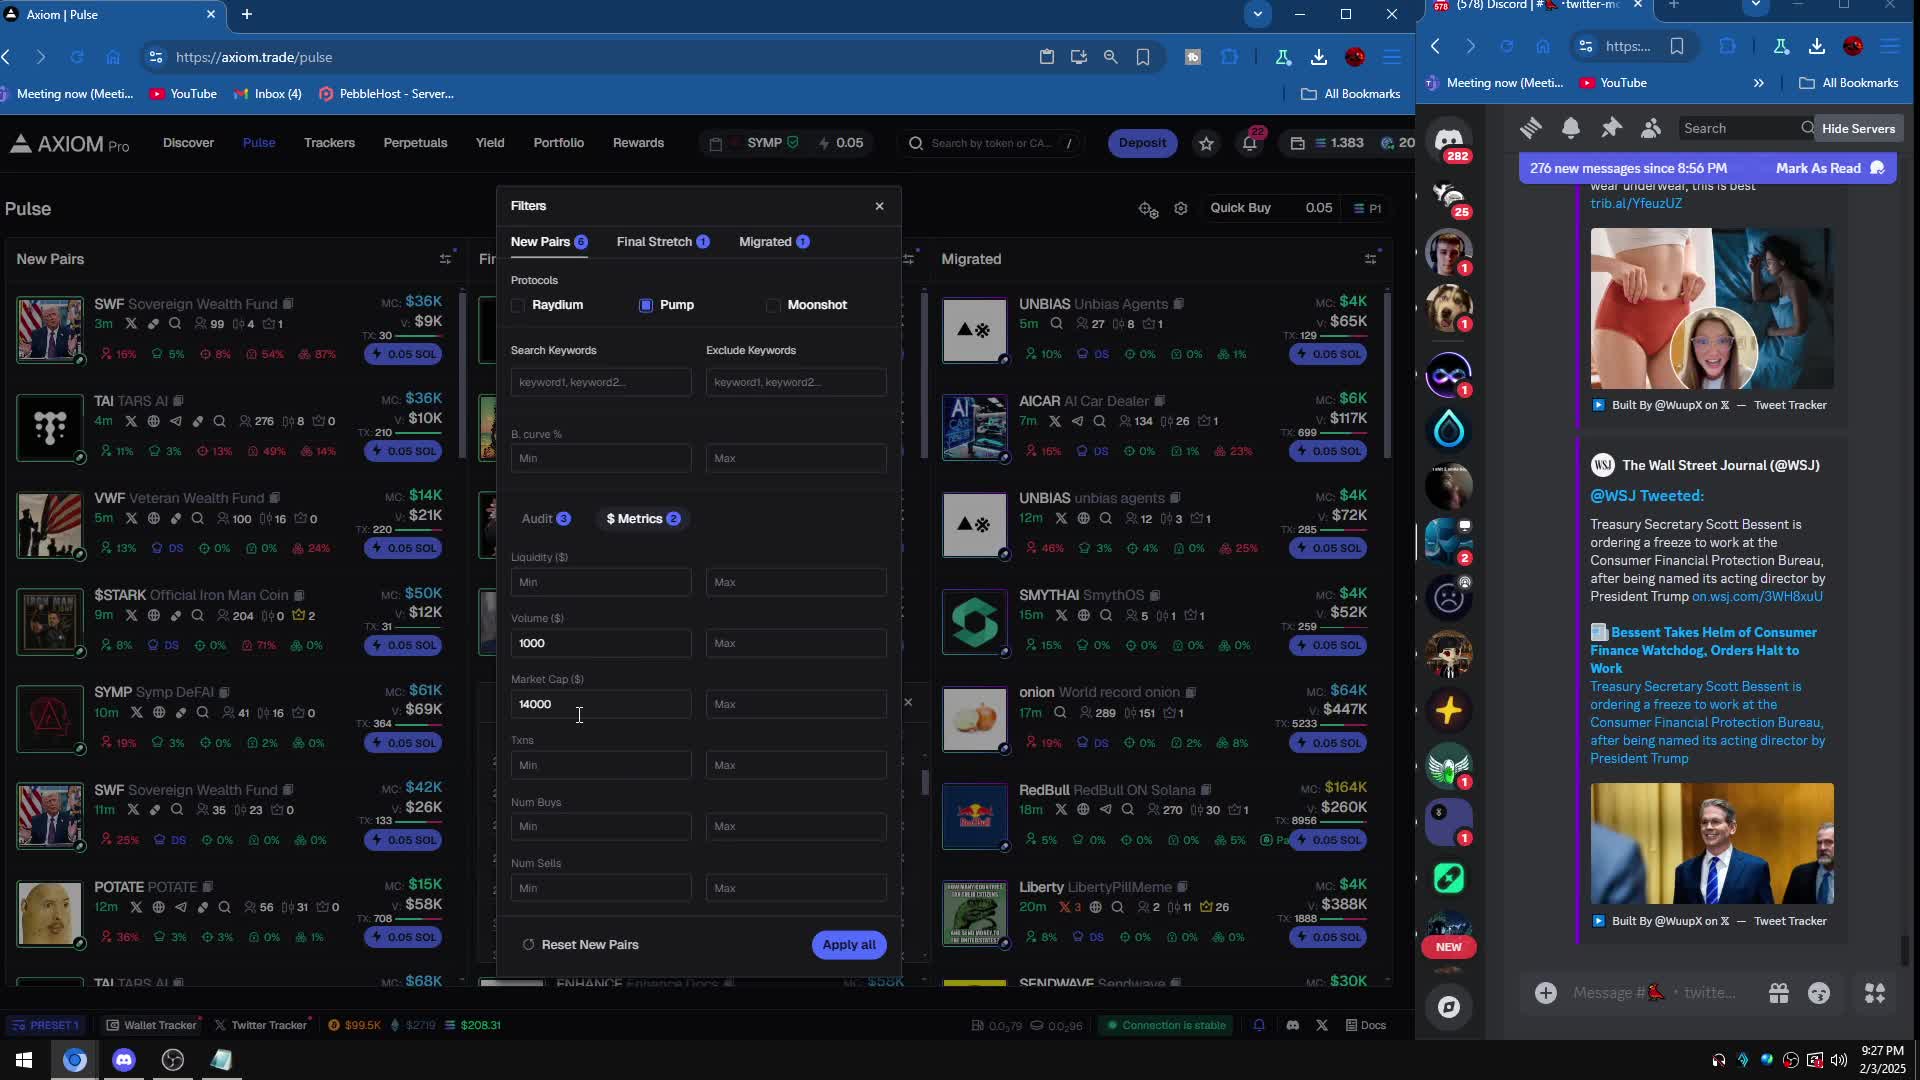This screenshot has width=1920, height=1080.
Task: Open the on.wsj.com/3WH8xuU link
Action: tap(1757, 596)
